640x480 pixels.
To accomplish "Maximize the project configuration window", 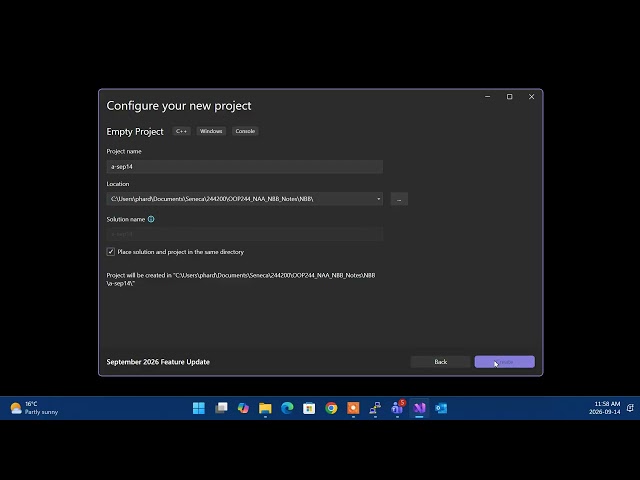I will (x=509, y=97).
